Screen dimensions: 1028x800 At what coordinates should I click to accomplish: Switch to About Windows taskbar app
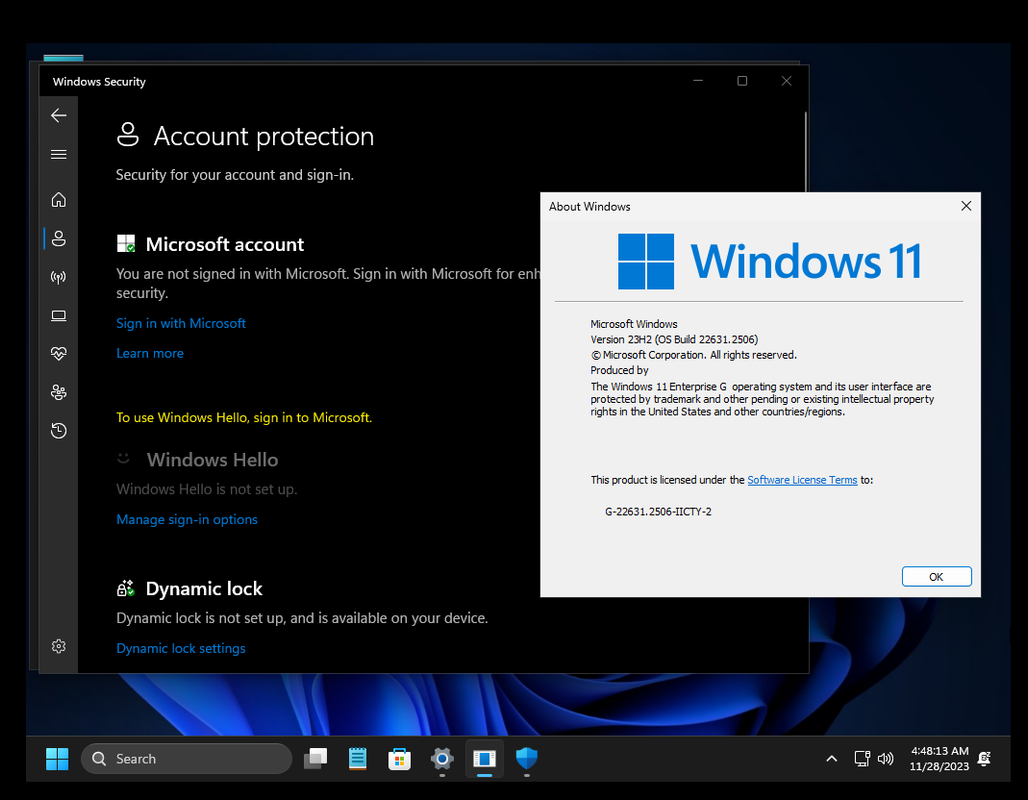click(x=484, y=759)
